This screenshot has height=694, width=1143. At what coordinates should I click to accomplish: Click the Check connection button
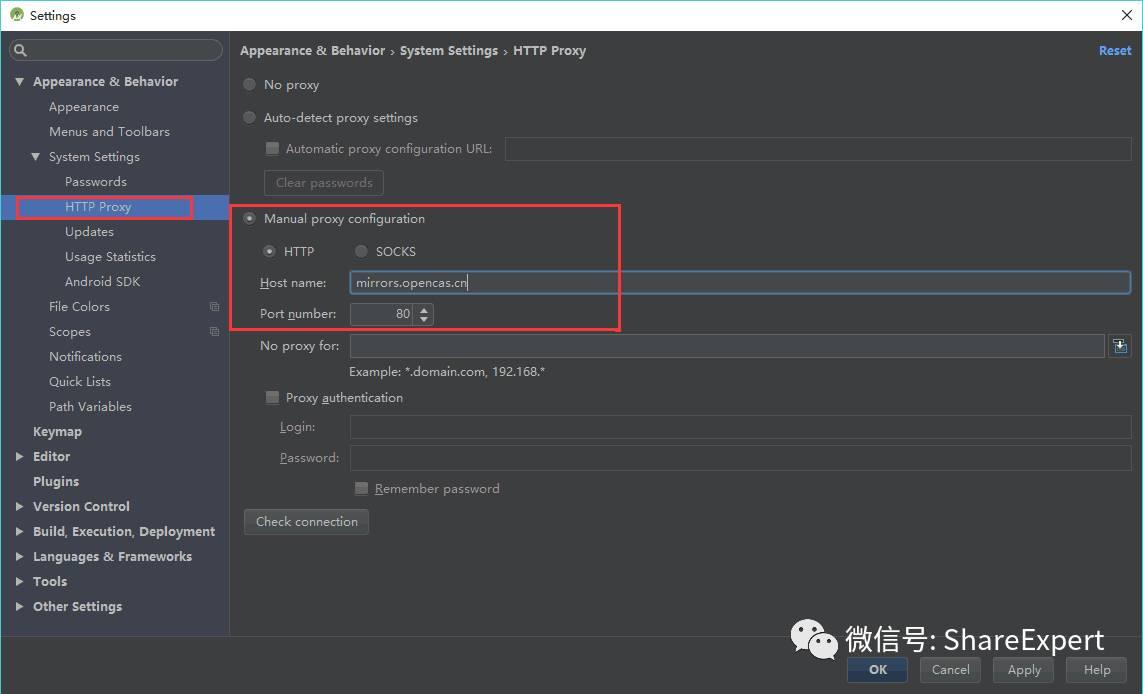[x=306, y=522]
